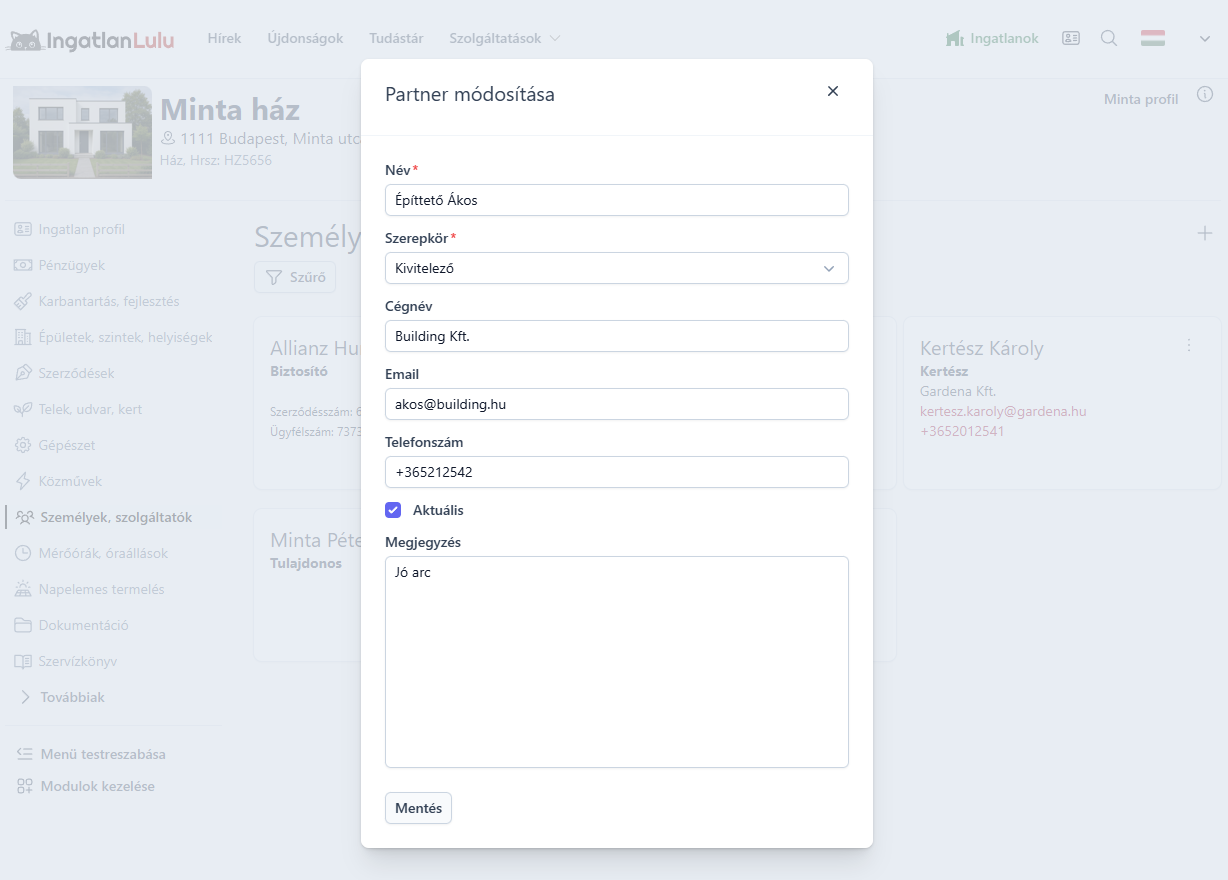Screen dimensions: 1228x880
Task: Uncheck the Aktuális checkbox
Action: click(393, 510)
